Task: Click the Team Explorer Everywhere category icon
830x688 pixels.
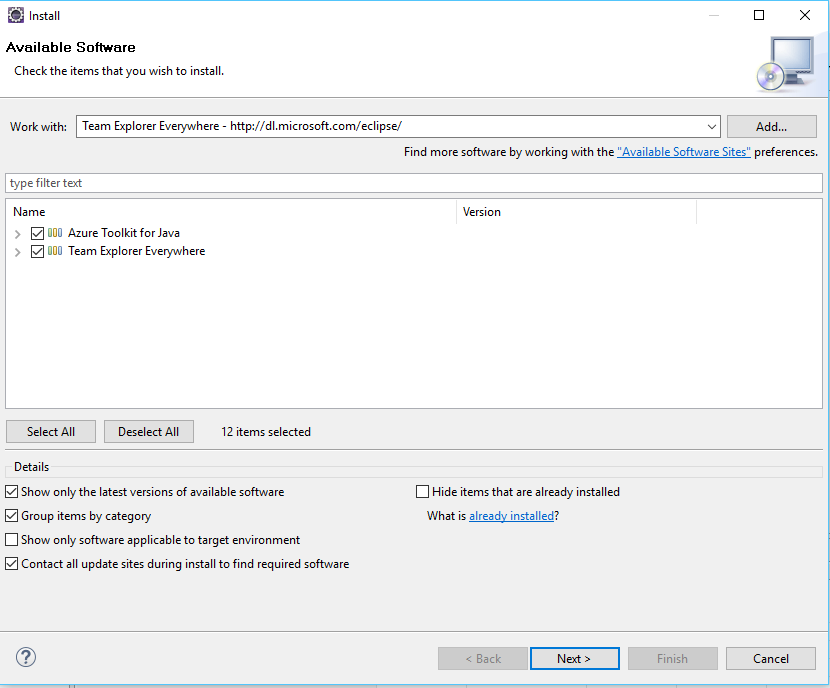Action: coord(55,251)
